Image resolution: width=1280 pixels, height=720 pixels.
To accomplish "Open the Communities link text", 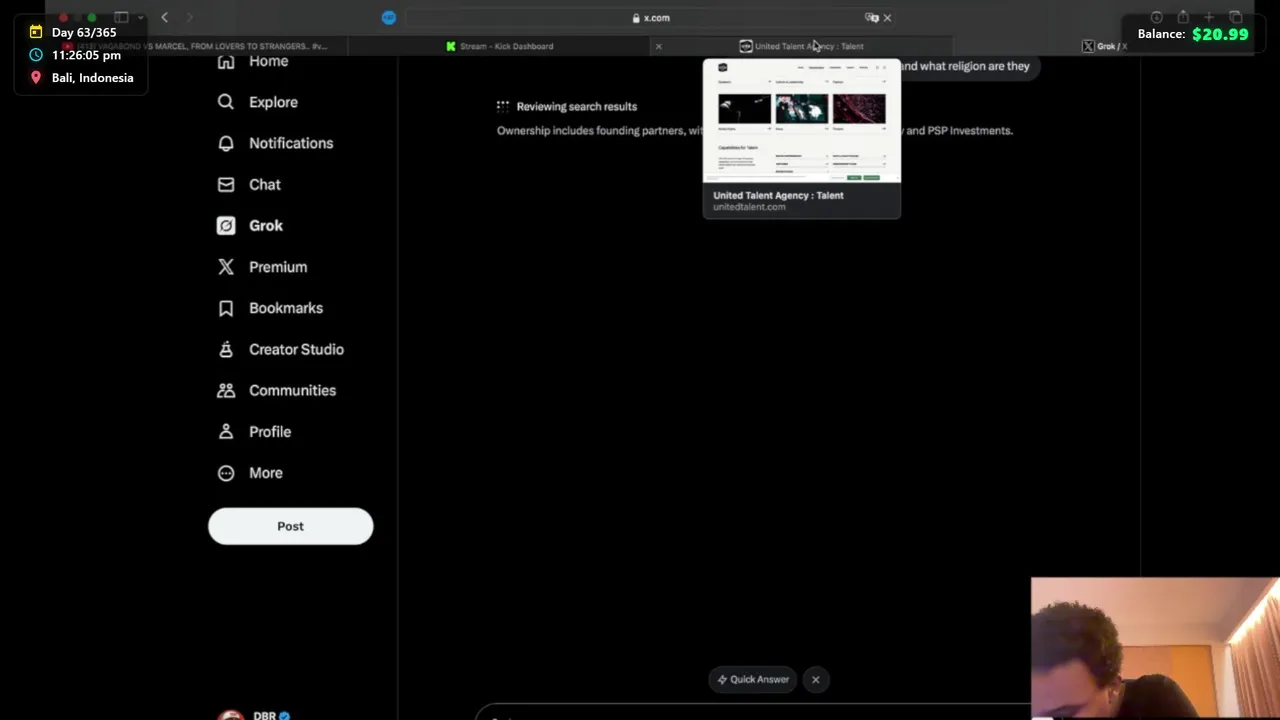I will (292, 390).
